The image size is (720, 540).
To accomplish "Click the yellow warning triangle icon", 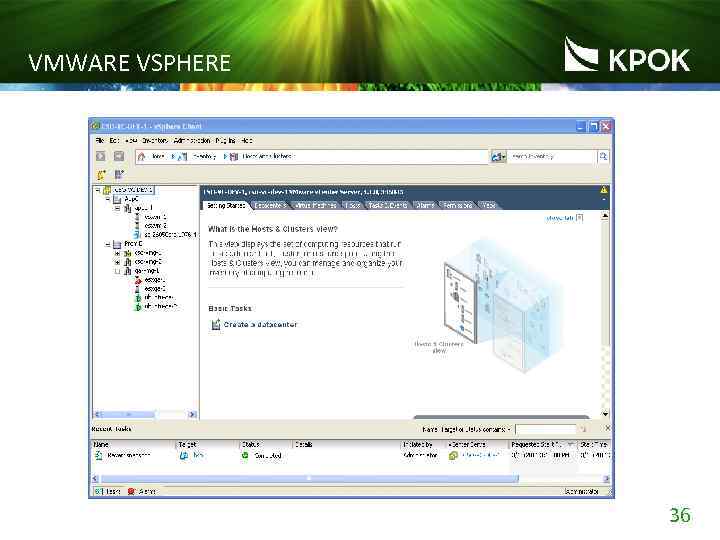I will [604, 190].
